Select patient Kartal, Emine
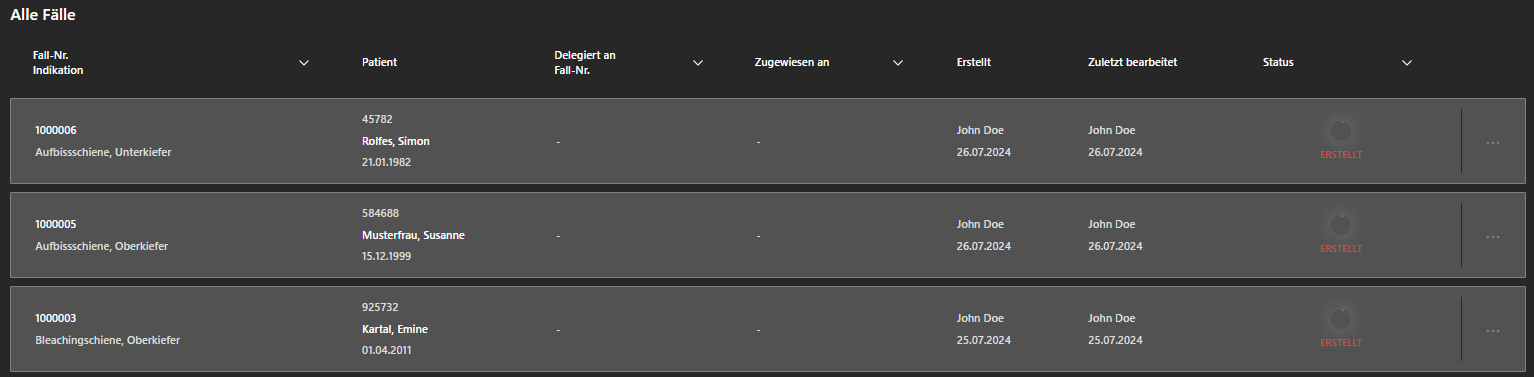The image size is (1534, 377). [397, 329]
